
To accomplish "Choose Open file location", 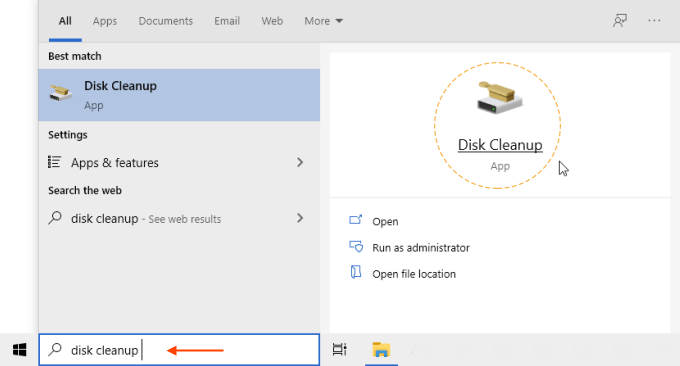I will 414,274.
